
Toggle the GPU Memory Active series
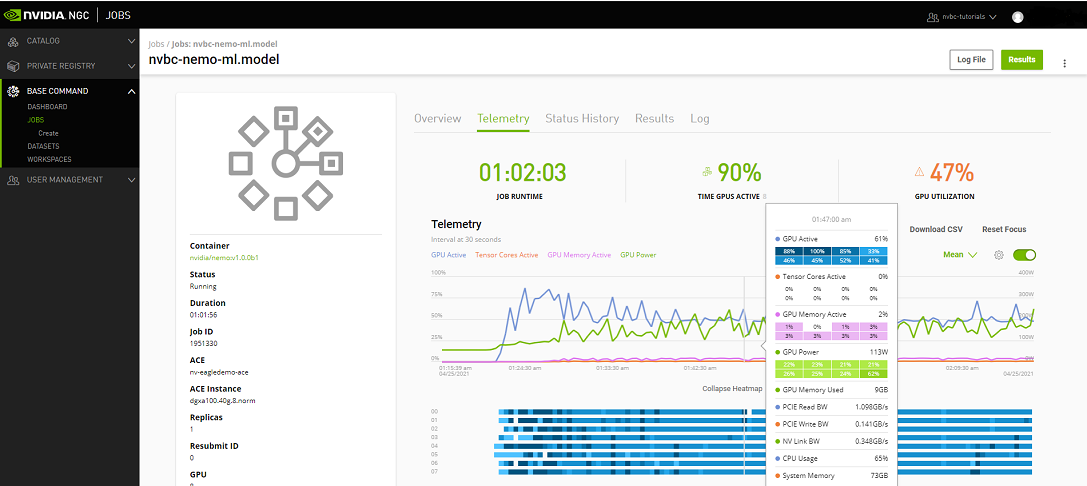click(580, 255)
